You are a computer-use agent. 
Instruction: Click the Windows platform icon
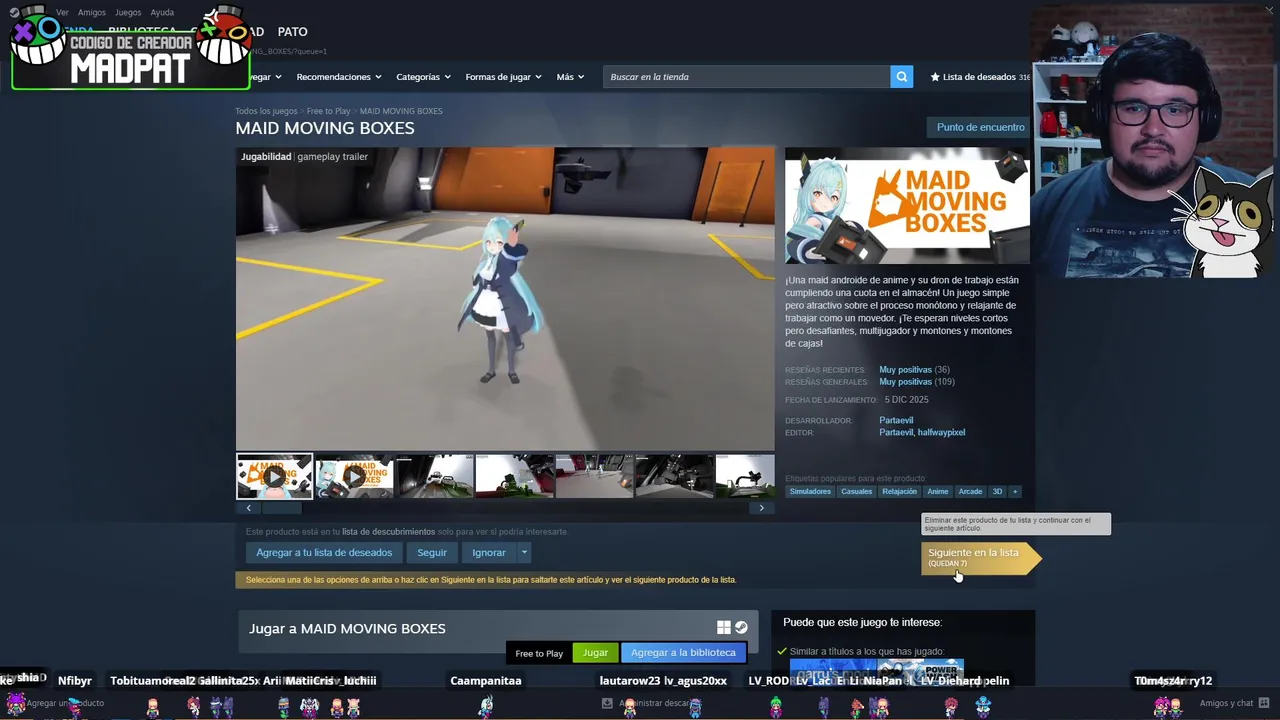tap(724, 628)
